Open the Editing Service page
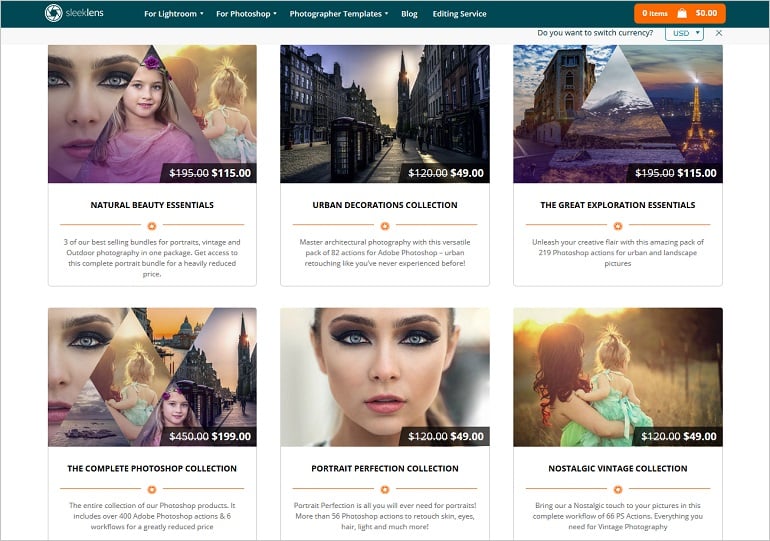This screenshot has height=541, width=770. point(460,14)
